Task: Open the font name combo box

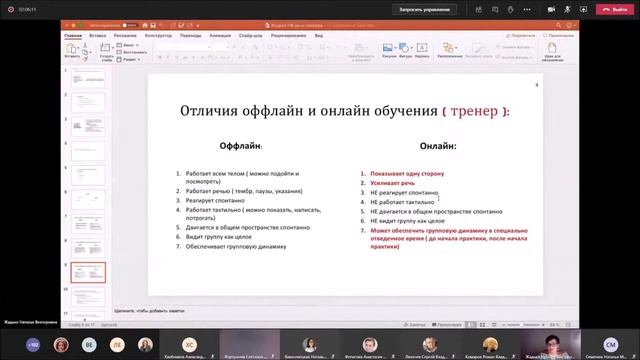Action: (x=184, y=47)
